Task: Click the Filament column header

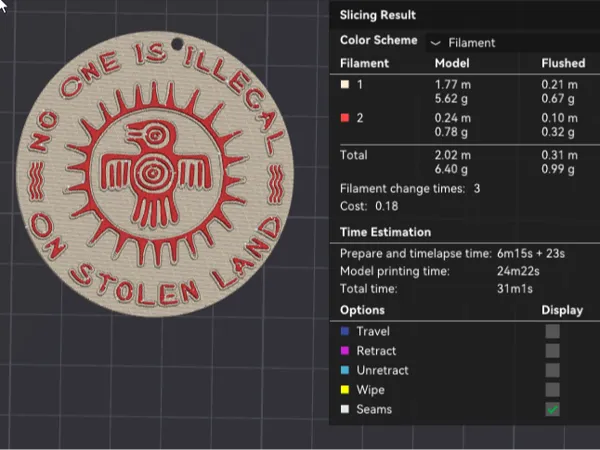Action: click(x=364, y=63)
